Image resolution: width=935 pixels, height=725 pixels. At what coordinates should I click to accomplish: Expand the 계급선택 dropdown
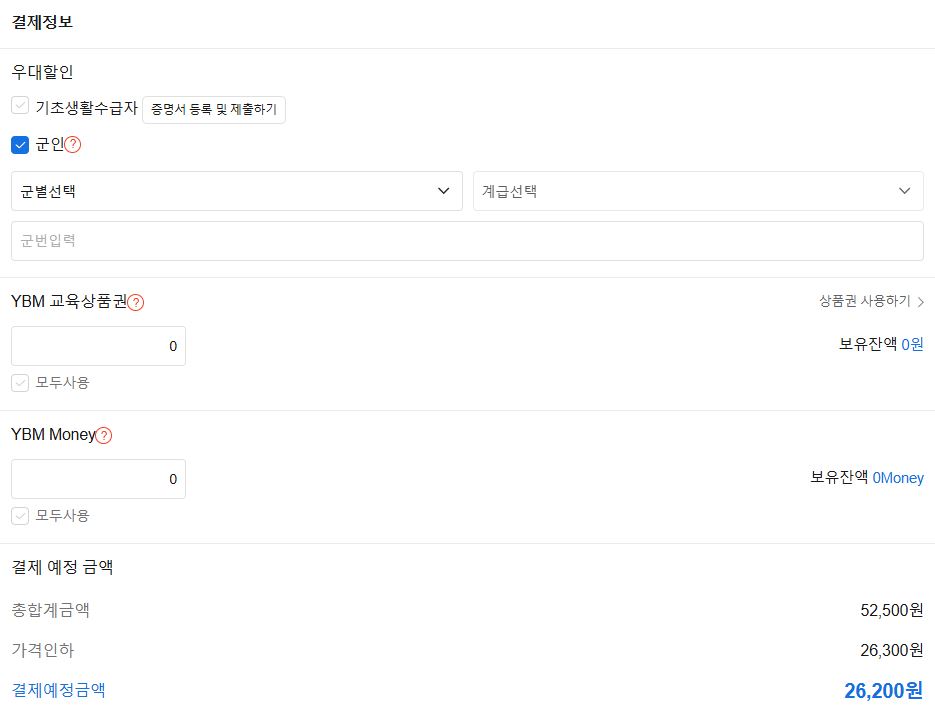(x=697, y=190)
